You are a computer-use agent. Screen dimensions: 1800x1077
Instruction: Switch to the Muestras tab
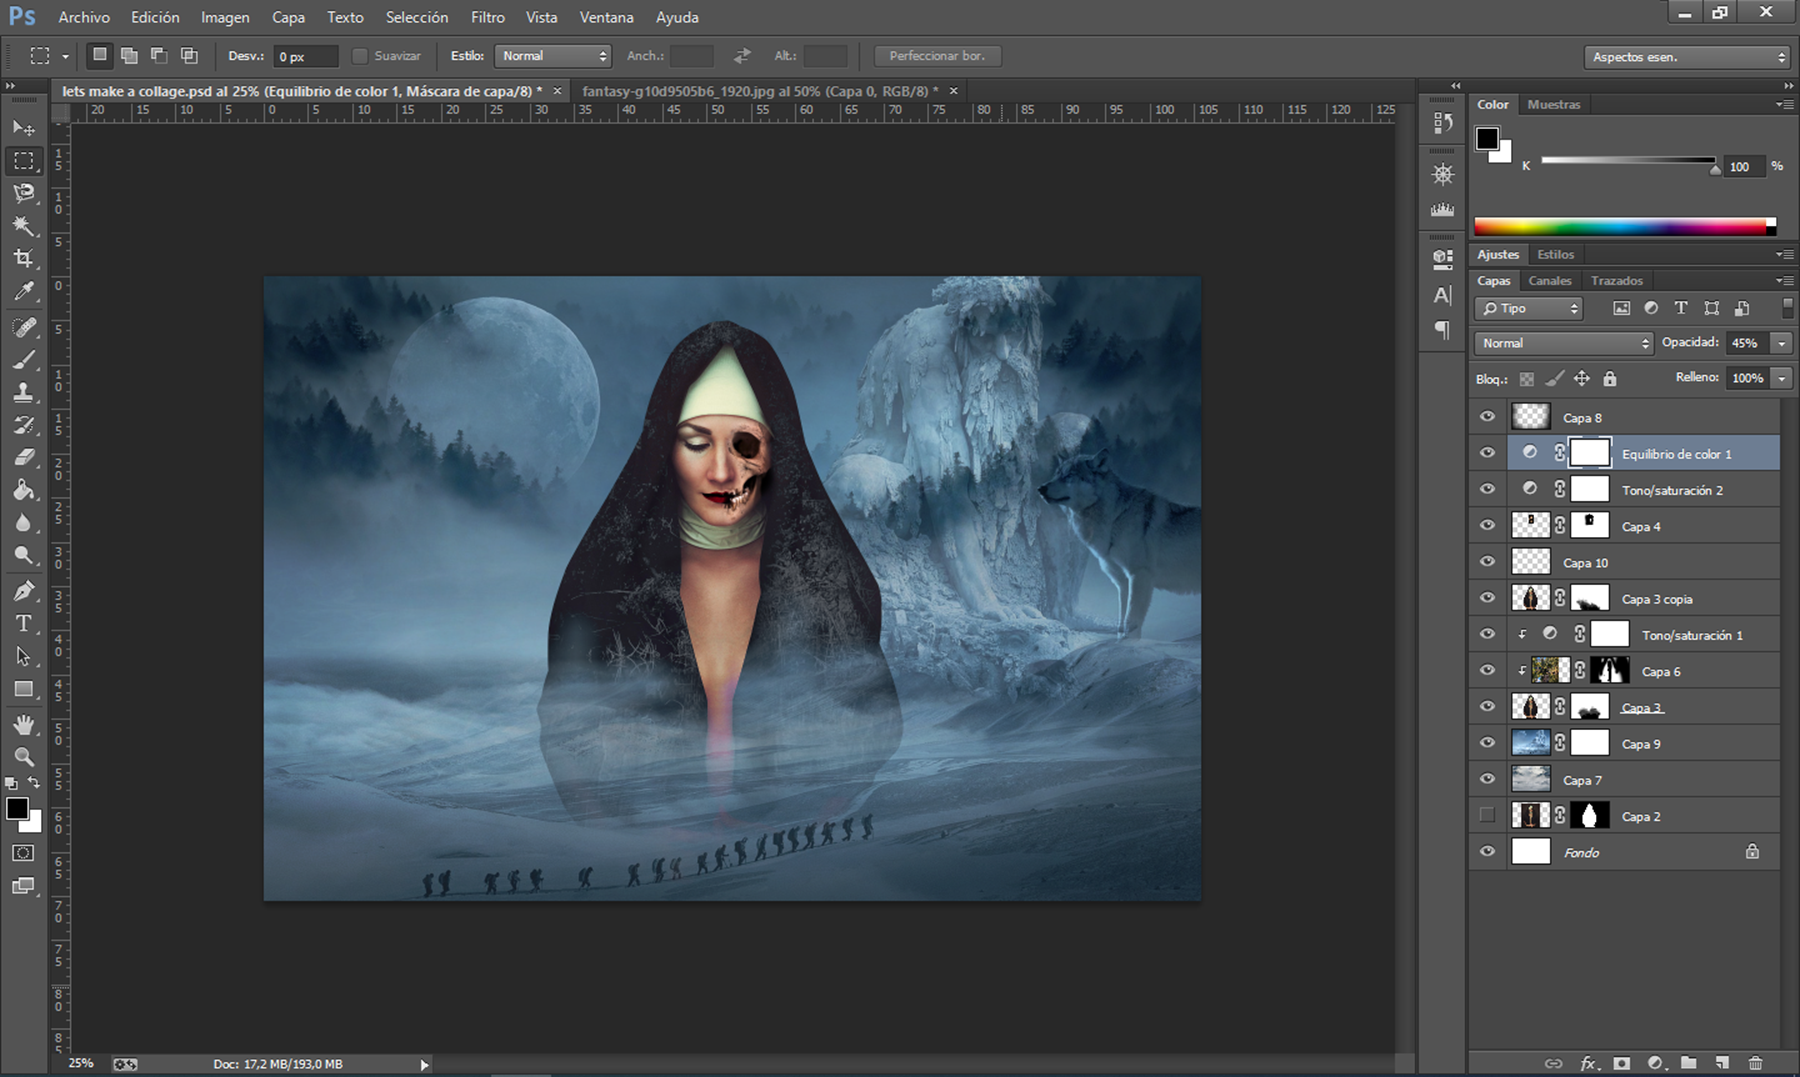pos(1554,104)
